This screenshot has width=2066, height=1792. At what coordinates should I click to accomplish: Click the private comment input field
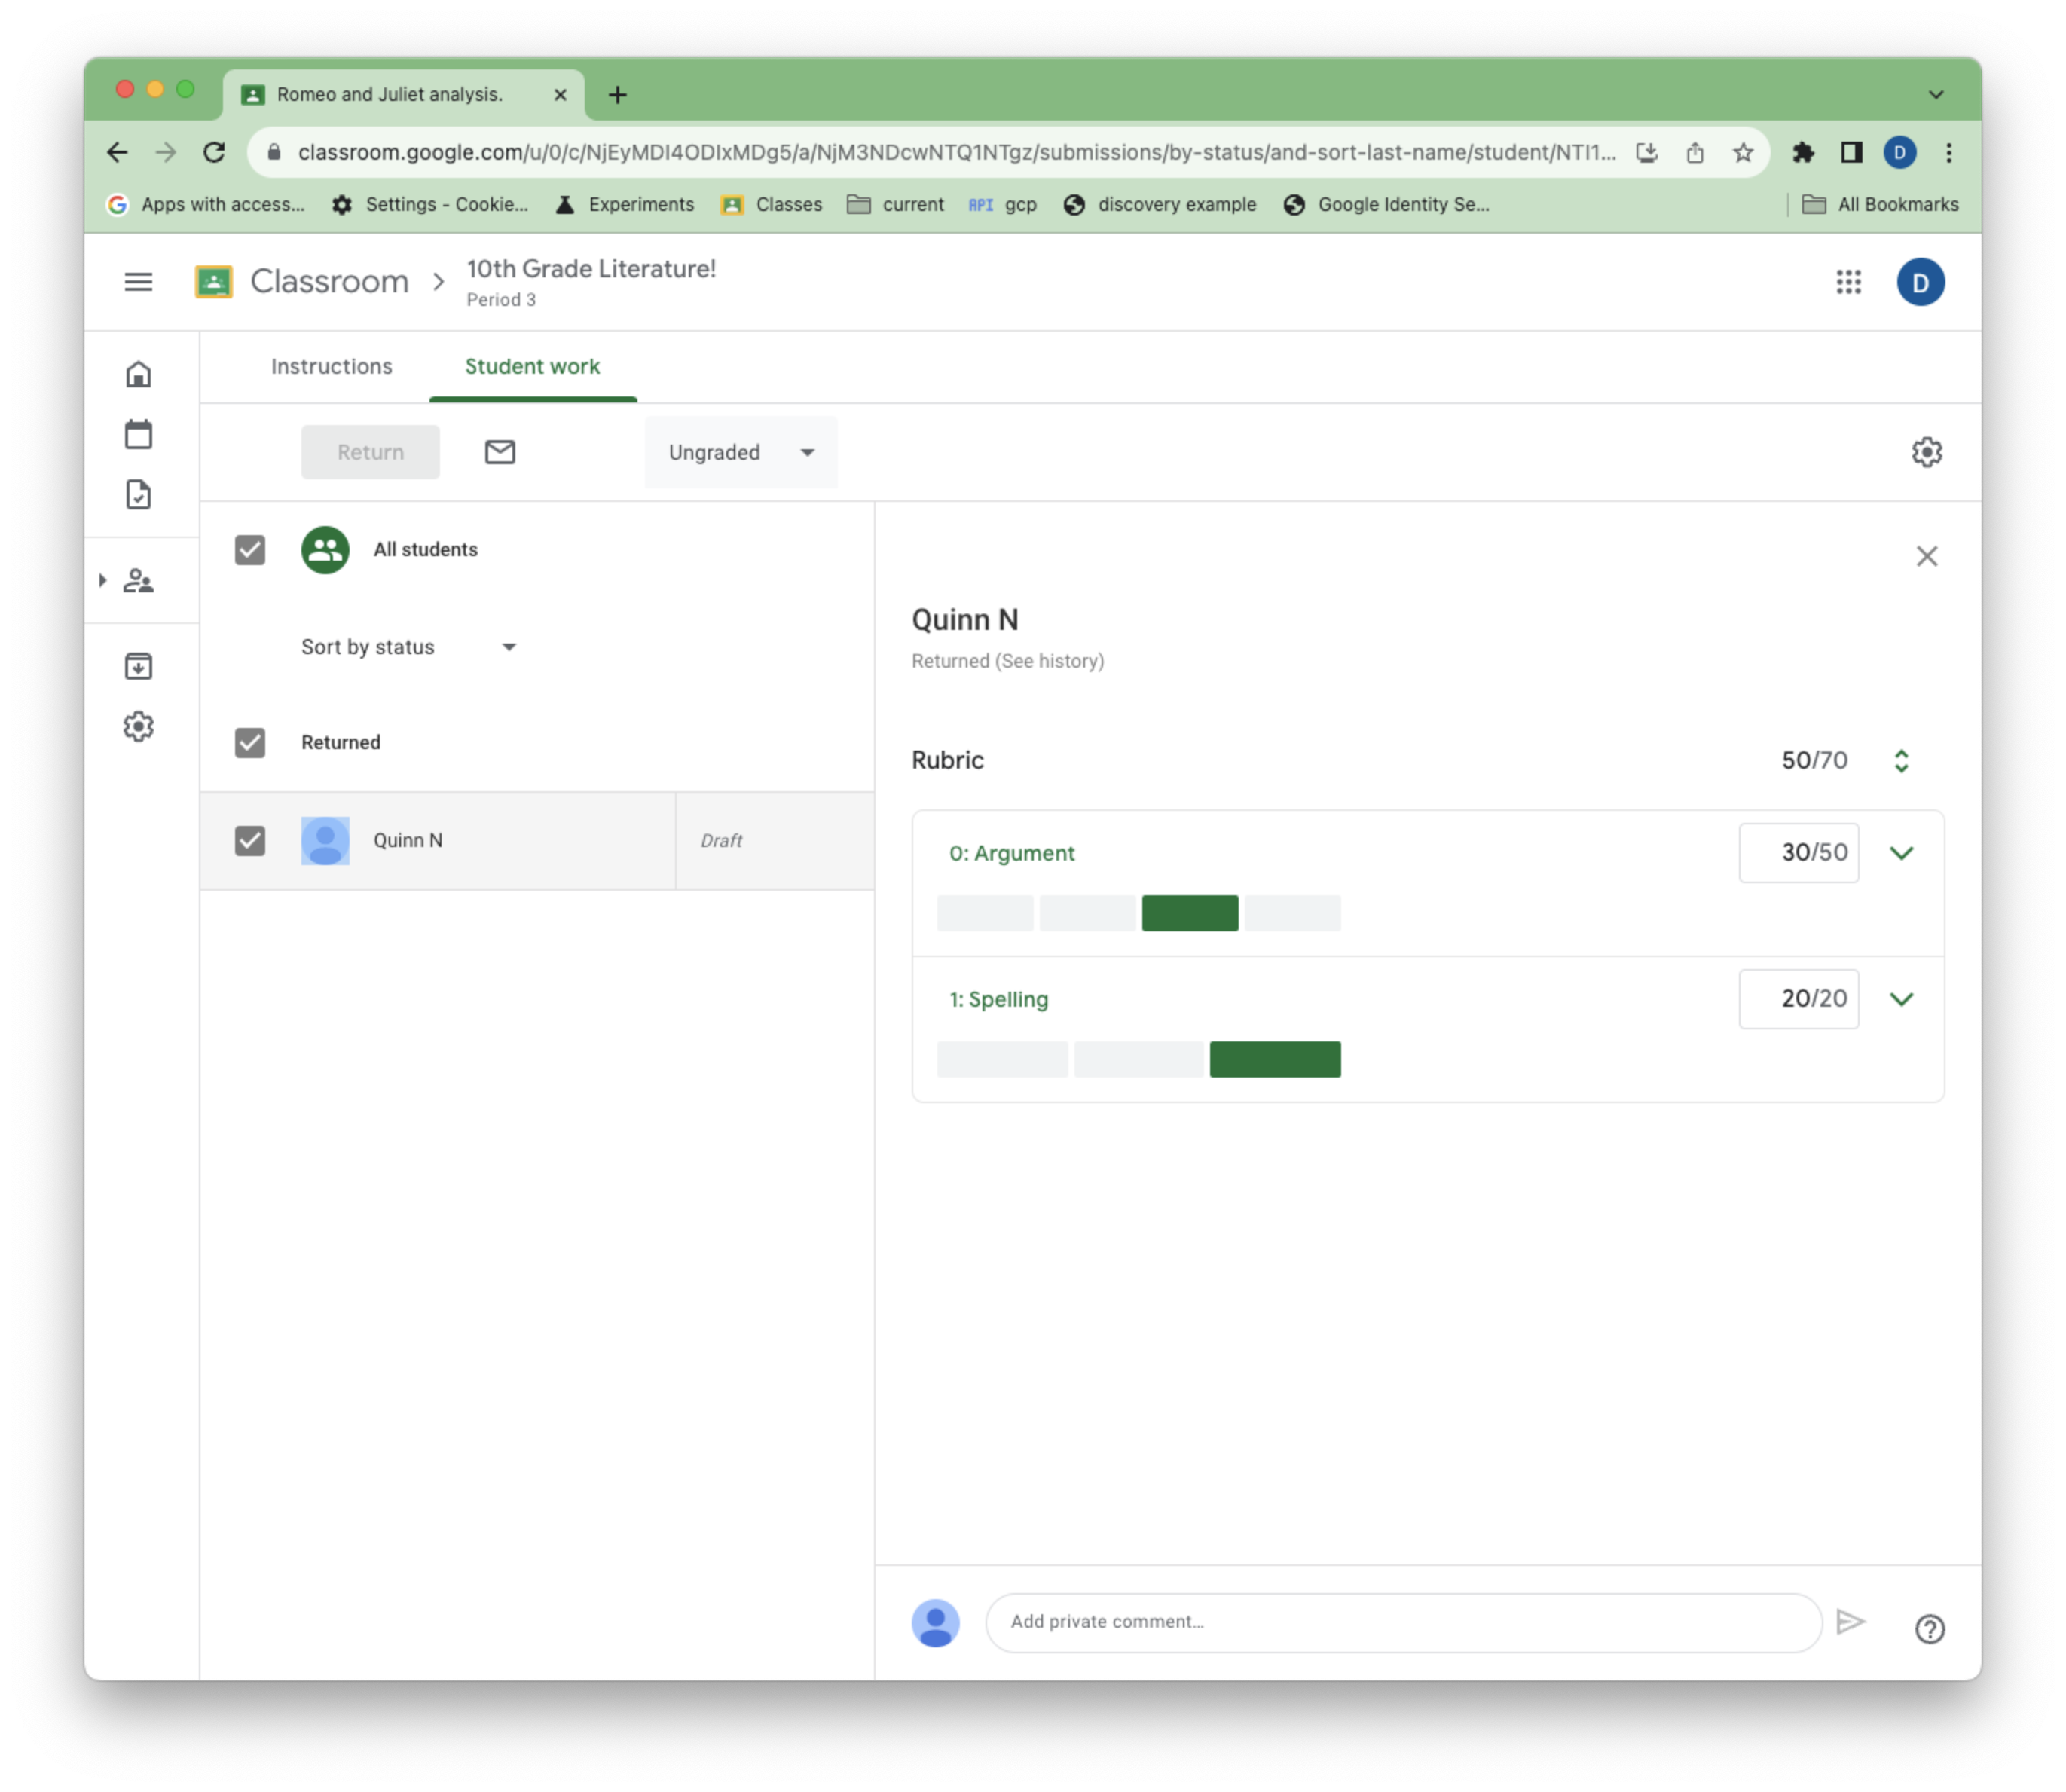1405,1622
